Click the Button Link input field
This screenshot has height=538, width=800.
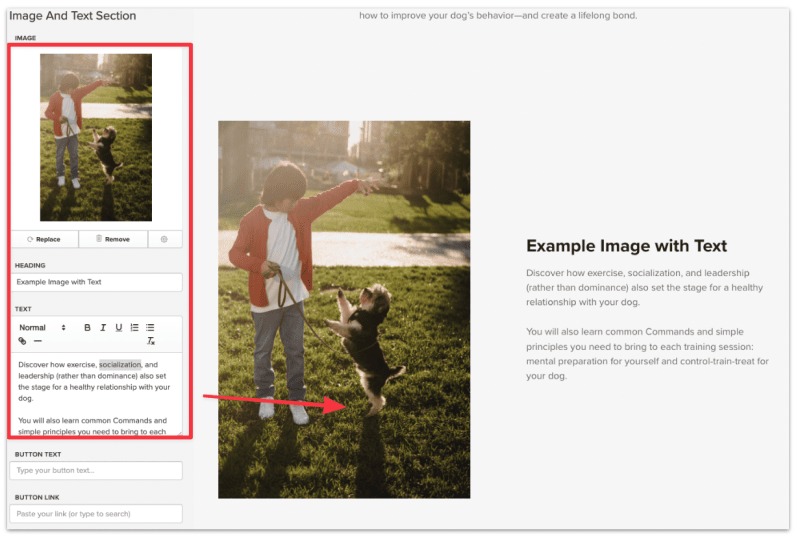click(96, 514)
